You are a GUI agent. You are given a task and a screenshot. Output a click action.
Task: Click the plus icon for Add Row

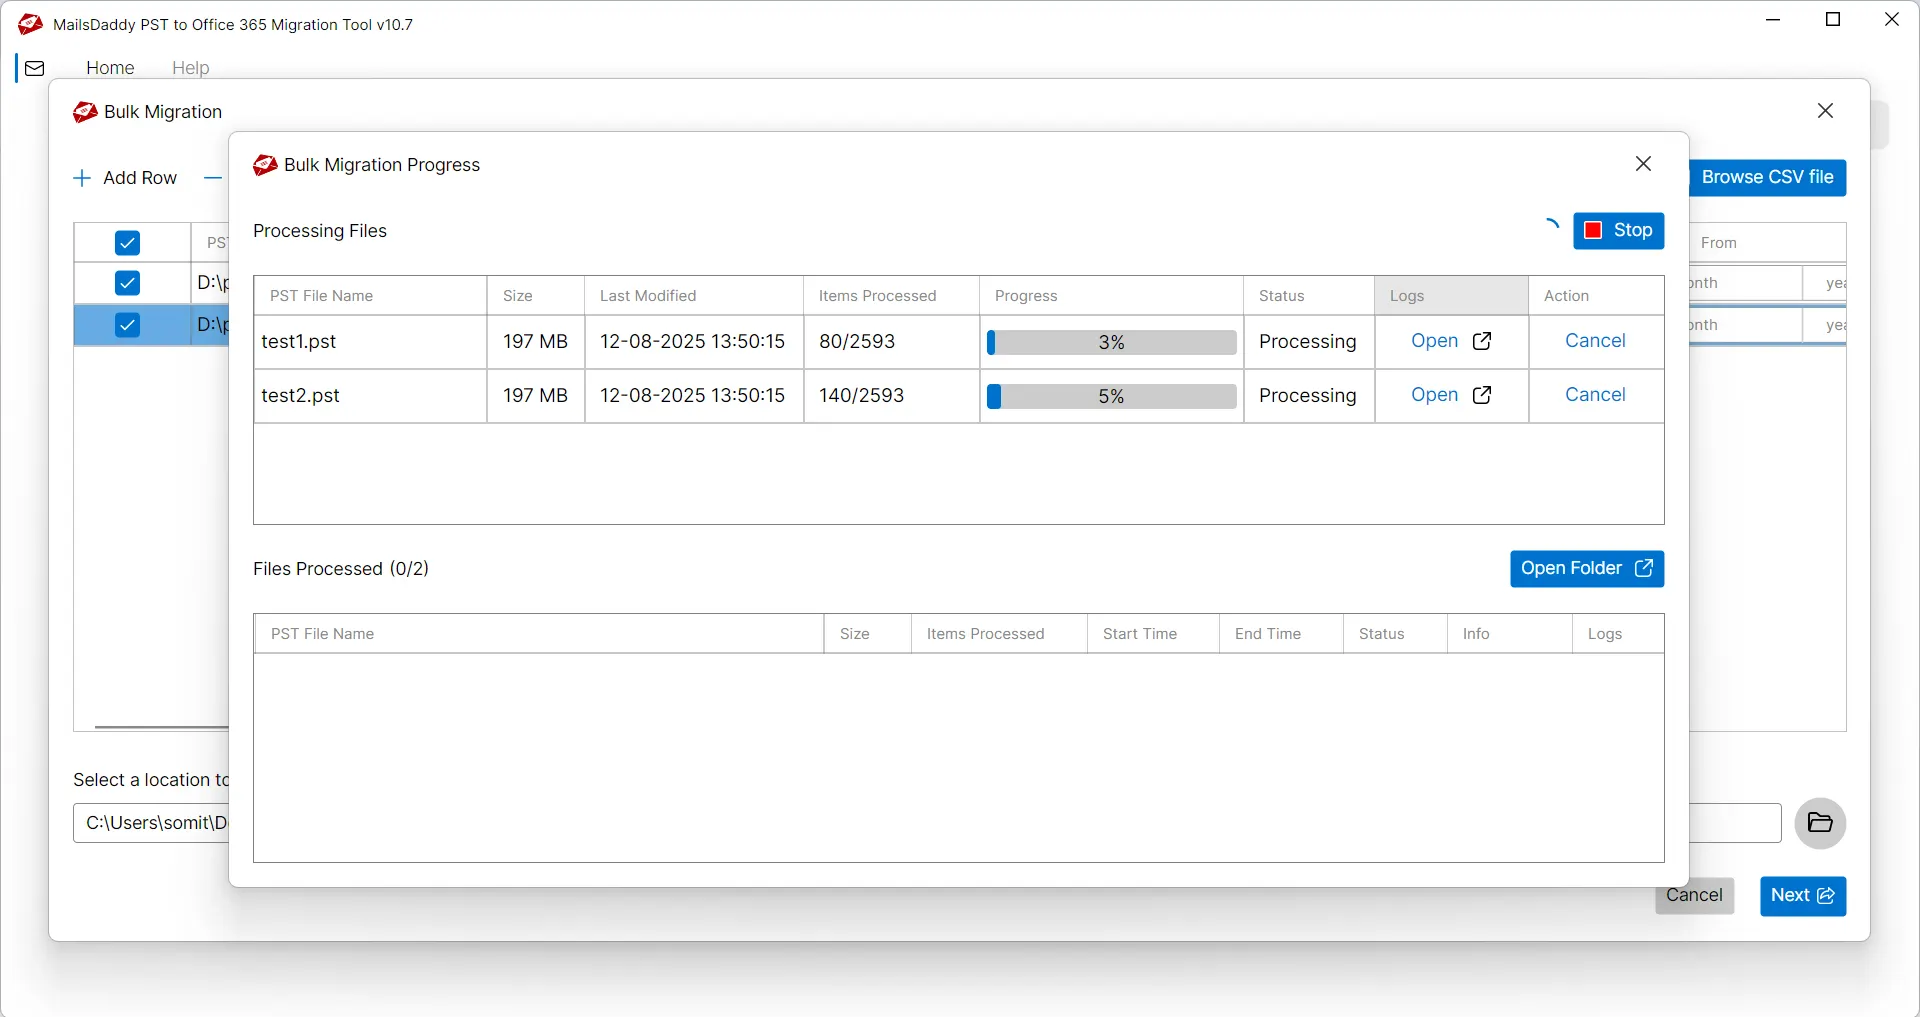click(82, 178)
